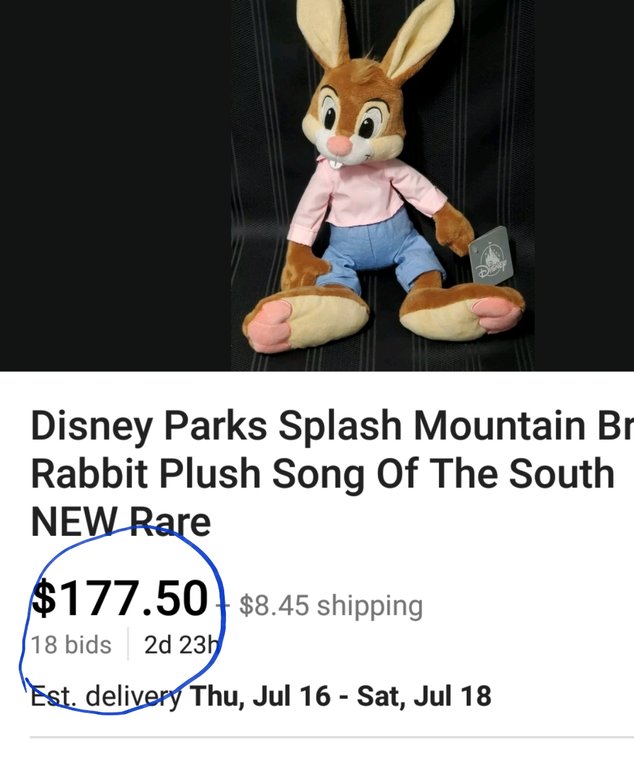Click the black background left of the plush
Image resolution: width=634 pixels, height=768 pixels.
pyautogui.click(x=120, y=185)
